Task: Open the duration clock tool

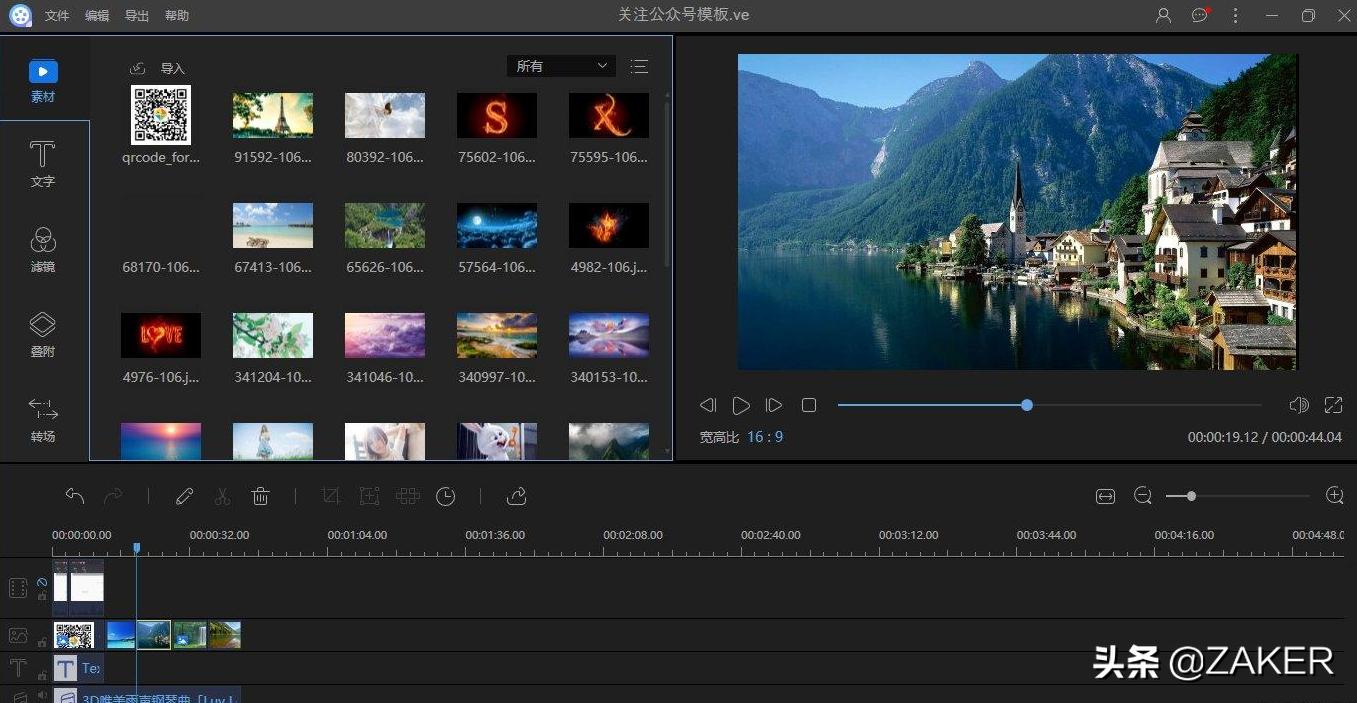Action: coord(446,496)
